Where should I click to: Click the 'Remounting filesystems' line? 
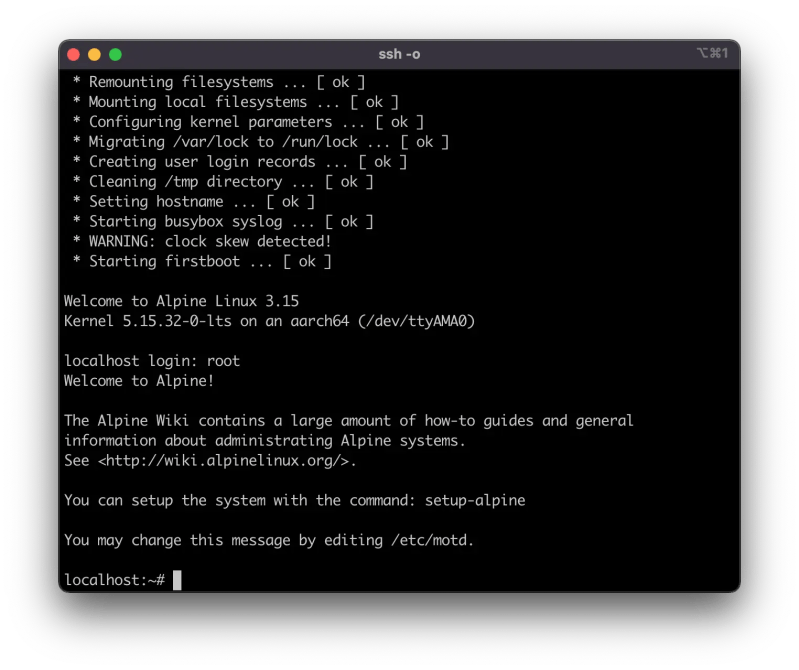click(x=219, y=82)
